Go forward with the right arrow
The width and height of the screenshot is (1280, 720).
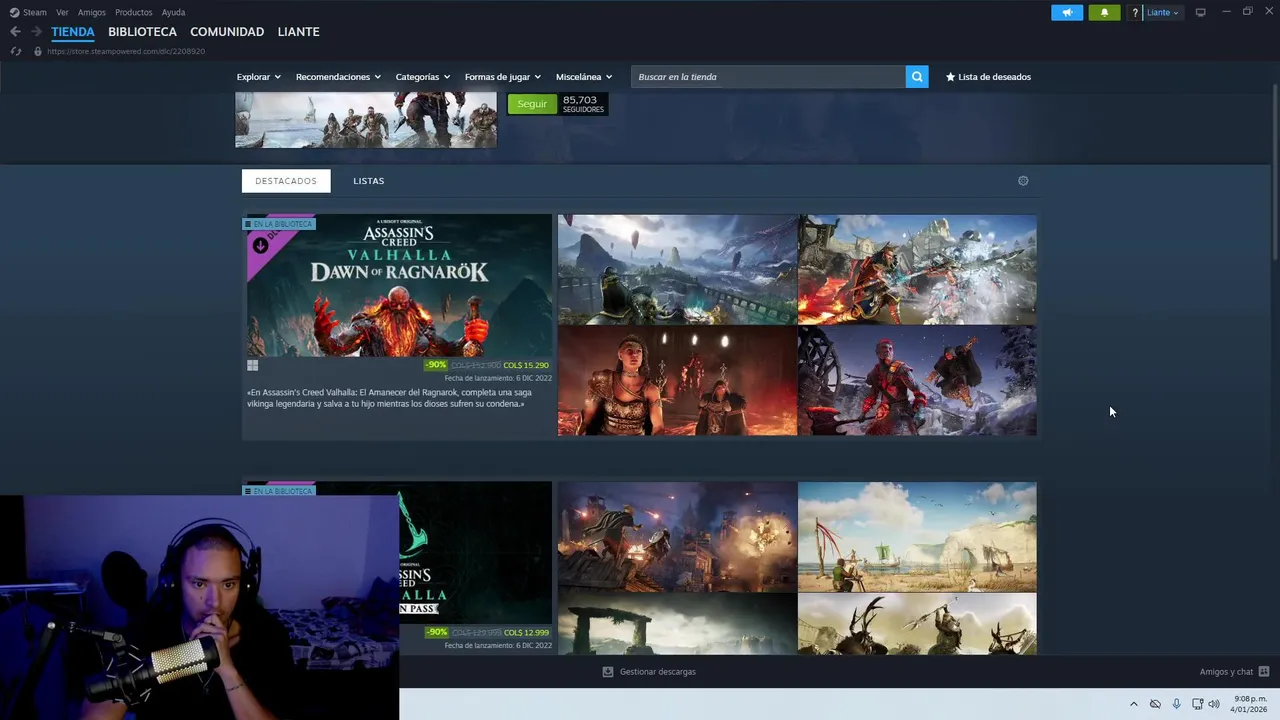[x=36, y=32]
